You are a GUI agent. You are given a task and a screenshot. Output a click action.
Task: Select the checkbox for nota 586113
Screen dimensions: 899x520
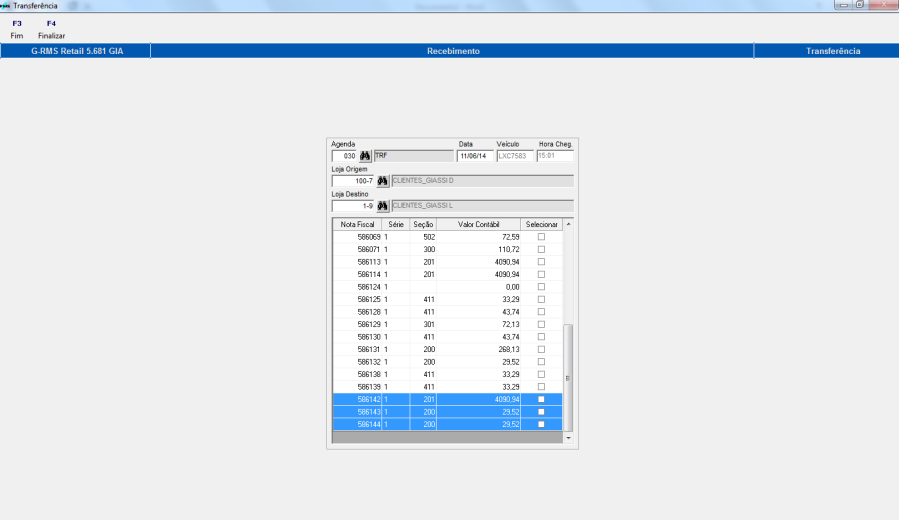541,262
